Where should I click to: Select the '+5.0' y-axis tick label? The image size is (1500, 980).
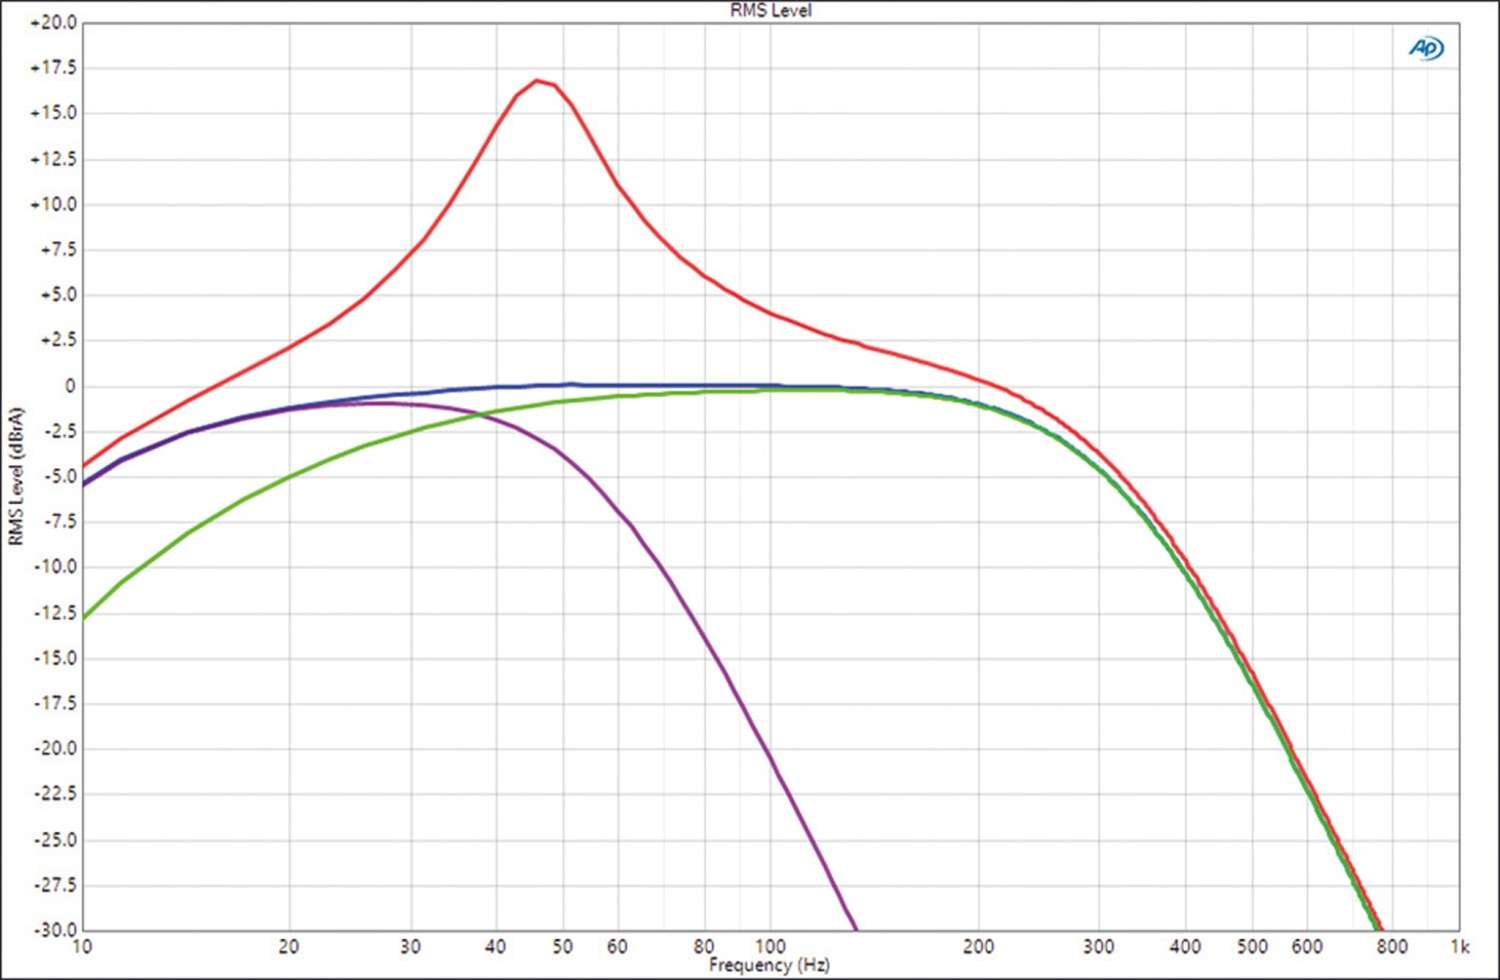(x=58, y=295)
